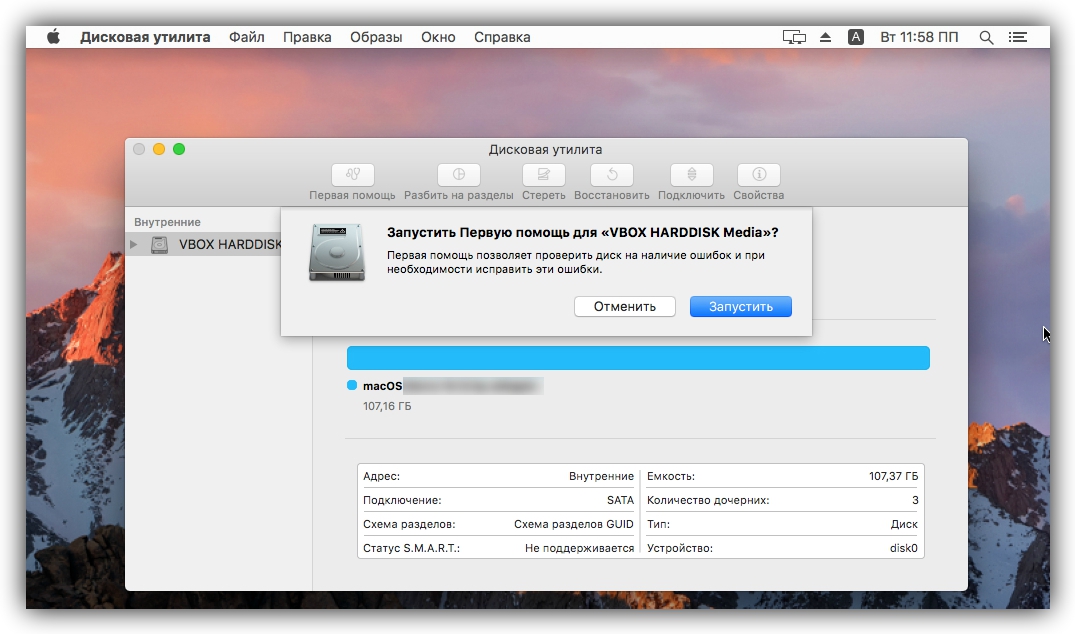
Task: Click the Подключить toolbar icon
Action: point(691,175)
